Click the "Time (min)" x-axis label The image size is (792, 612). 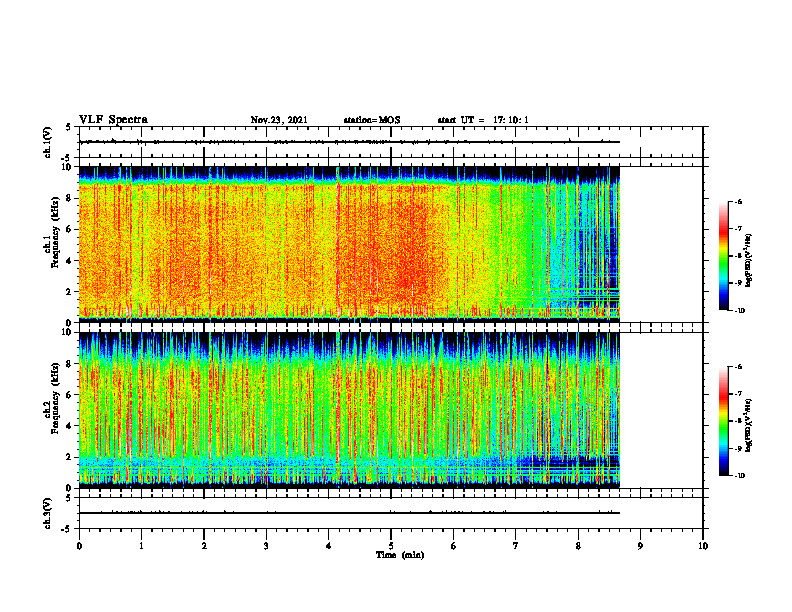point(400,555)
